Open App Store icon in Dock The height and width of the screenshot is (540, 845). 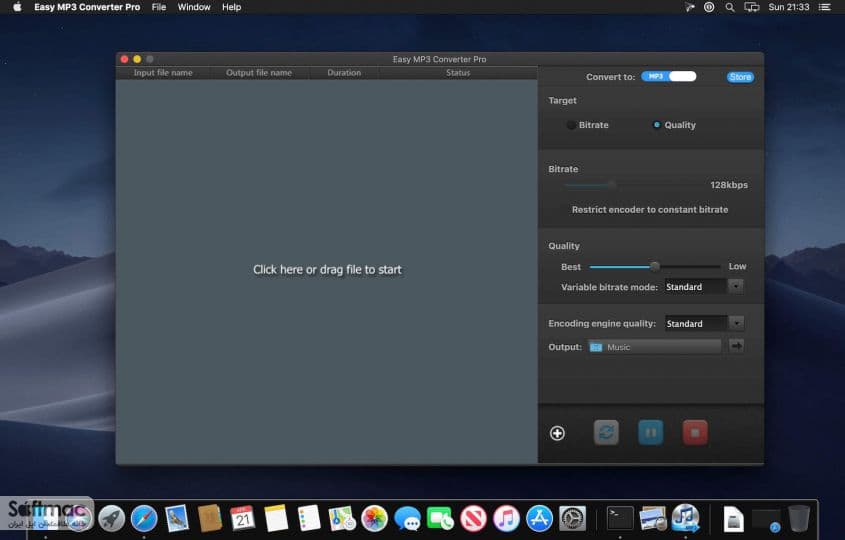coord(539,519)
